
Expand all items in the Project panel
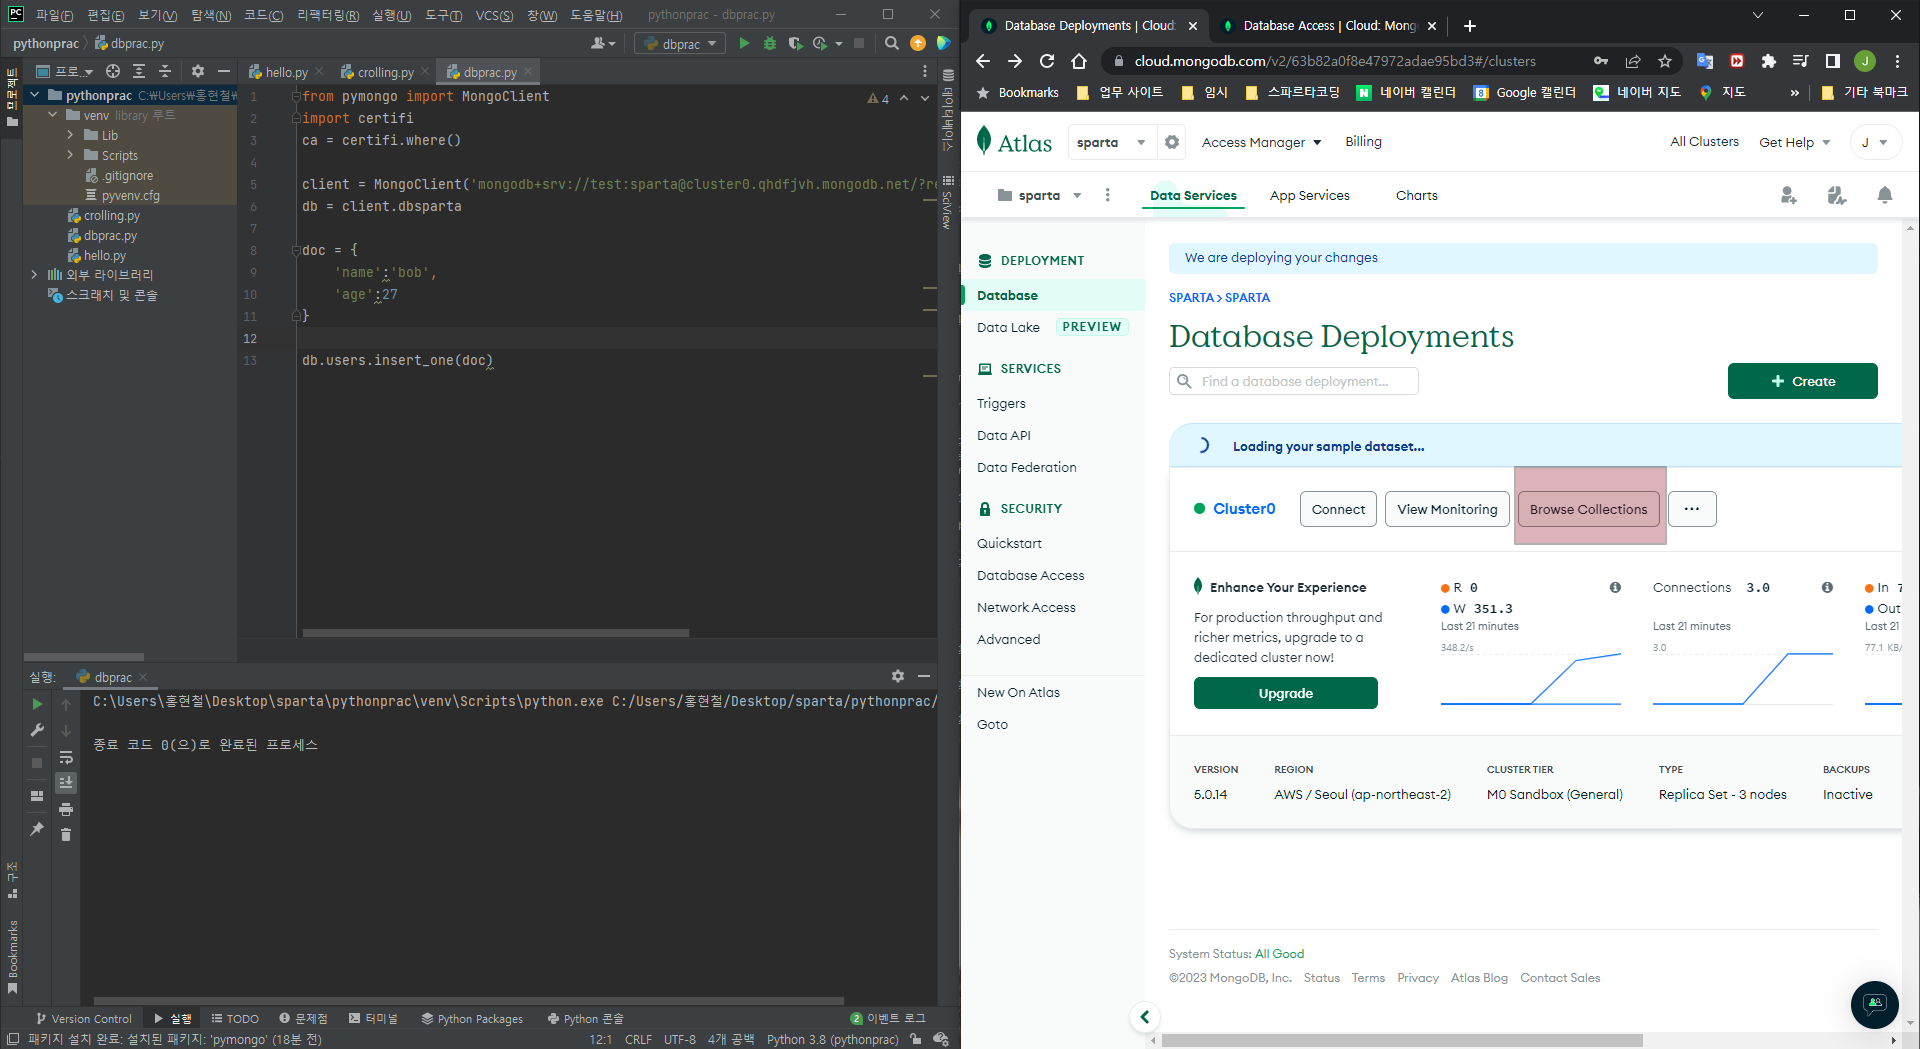click(139, 71)
